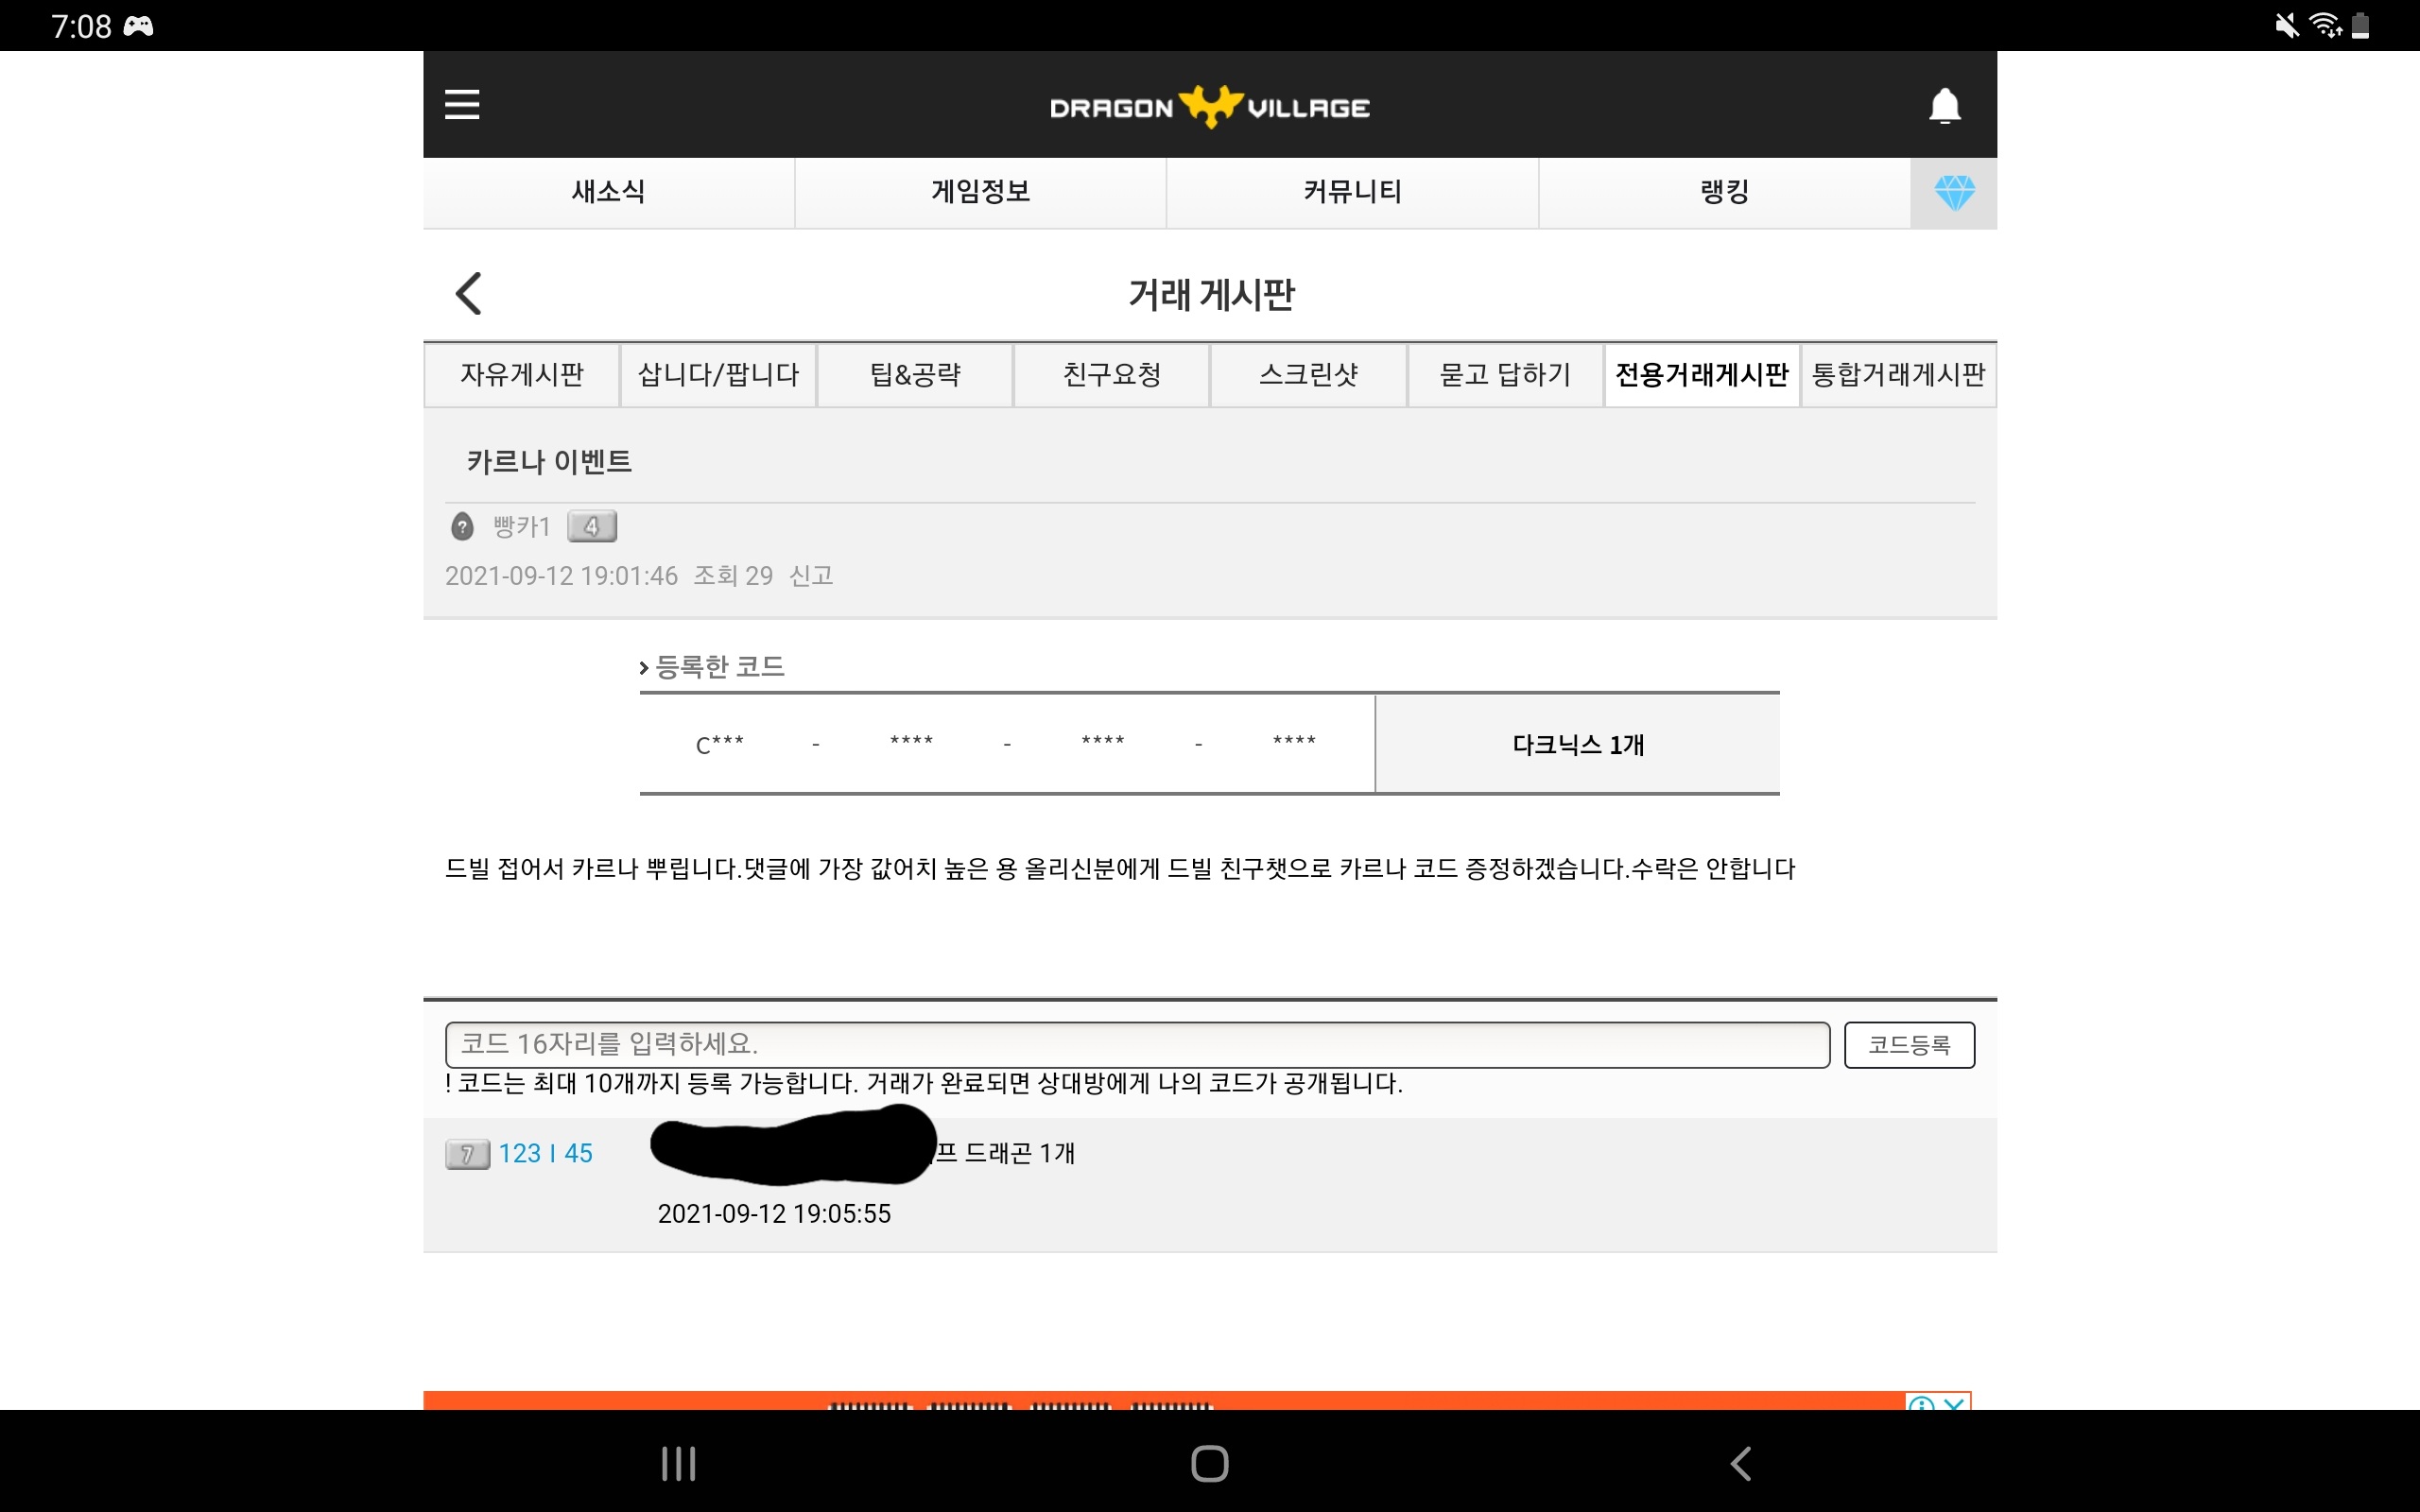
Task: Click the 신고 report link
Action: (x=810, y=576)
